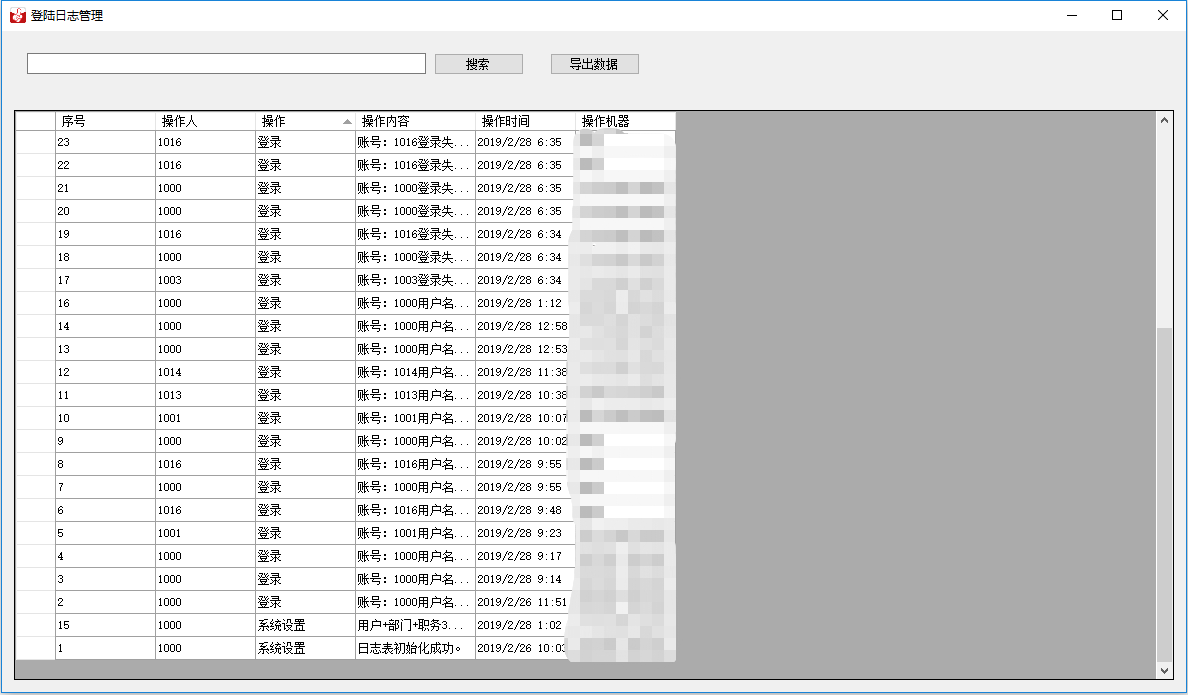Sort by the 操作时间 column header
Screen dimensions: 1188x695
click(525, 121)
